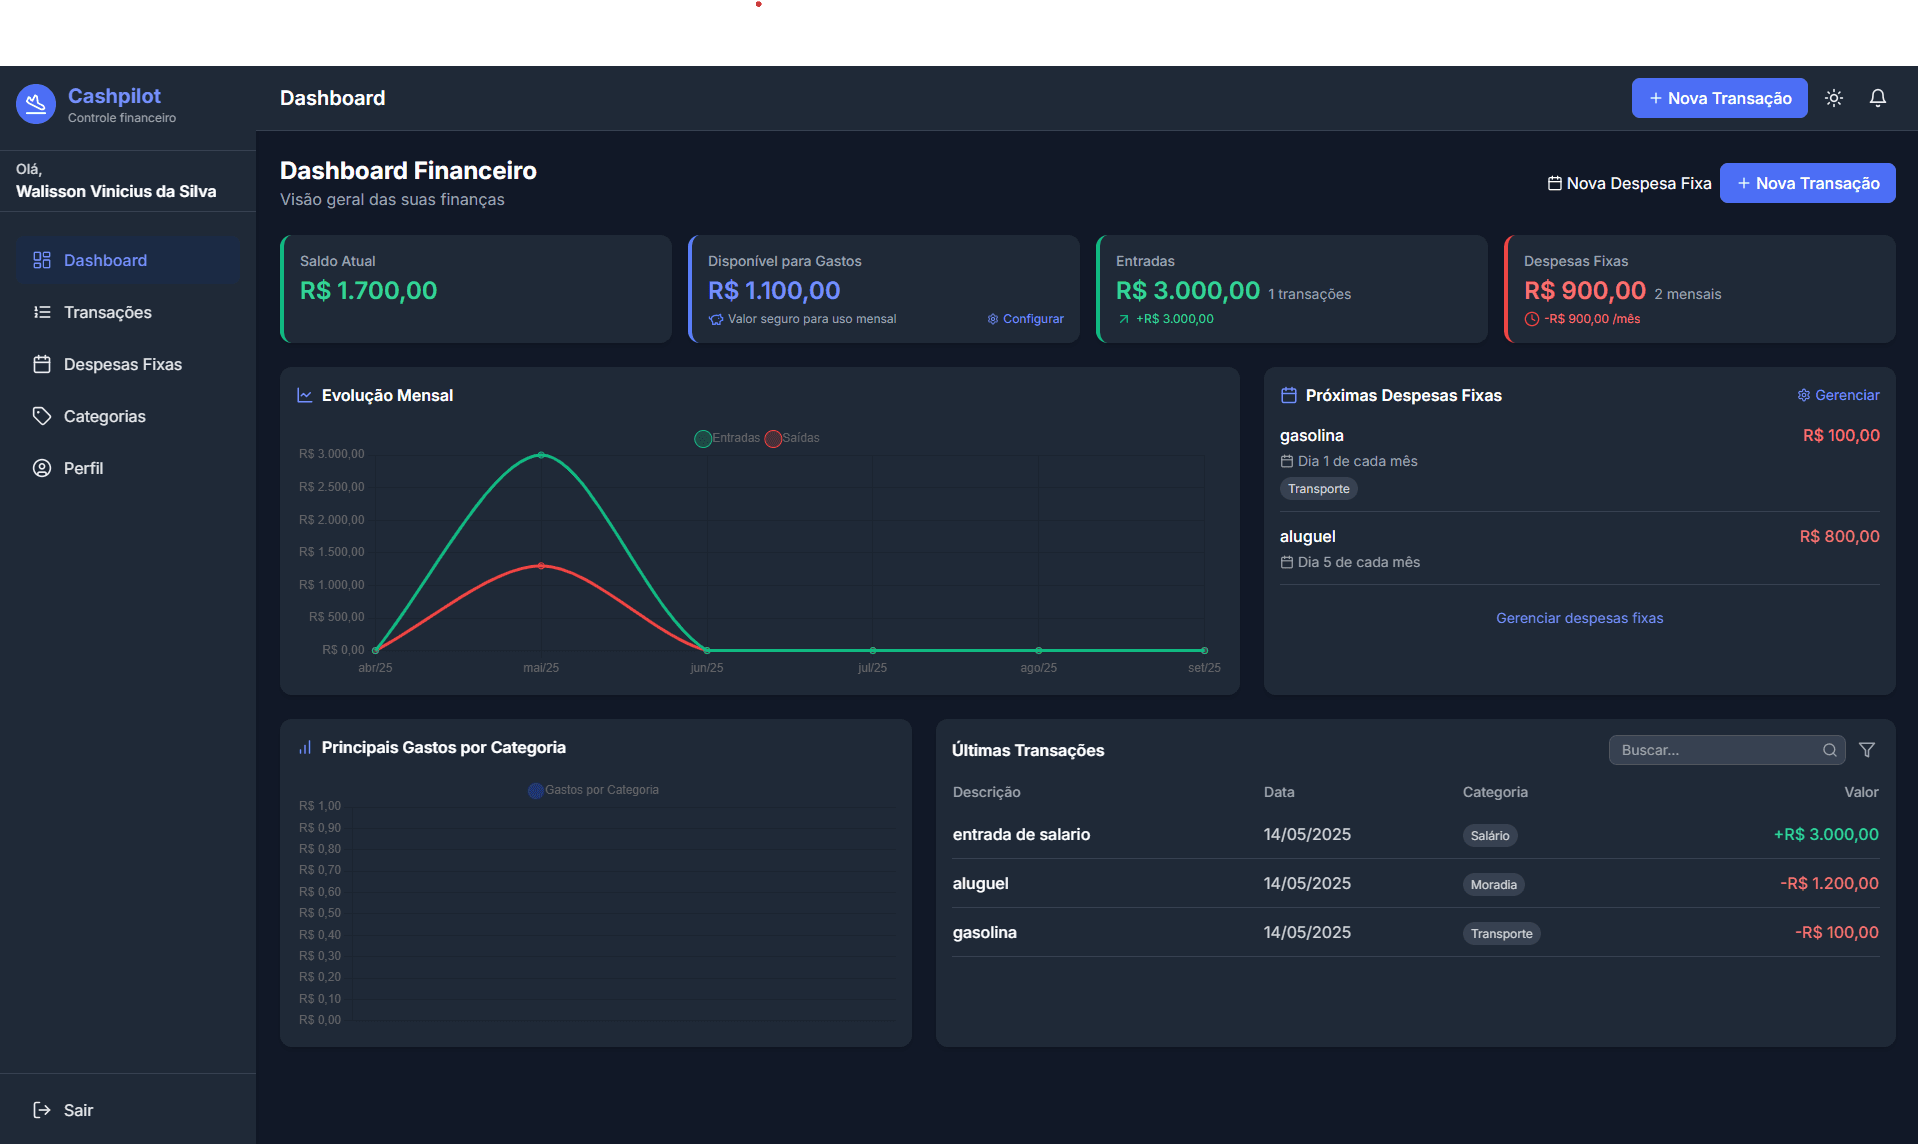This screenshot has height=1144, width=1918.
Task: Click the Categorias tag icon
Action: (42, 416)
